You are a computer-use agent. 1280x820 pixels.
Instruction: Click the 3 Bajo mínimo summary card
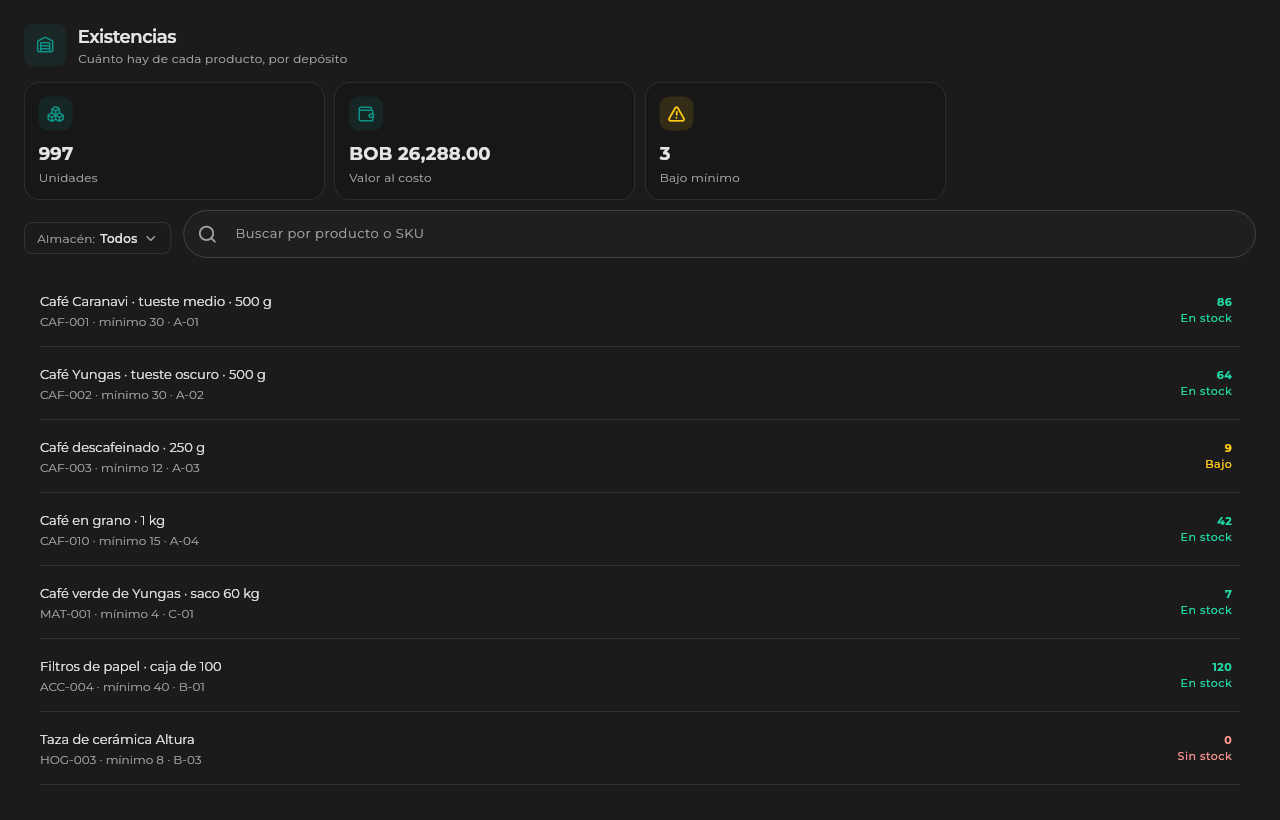point(795,141)
